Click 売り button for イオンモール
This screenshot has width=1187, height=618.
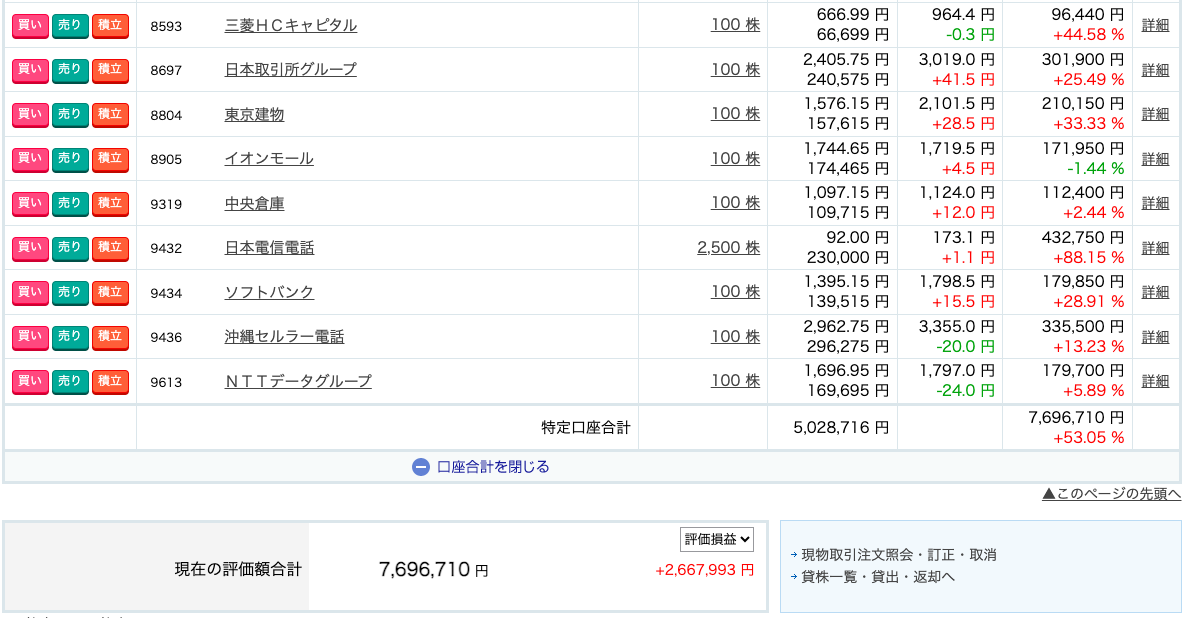[x=70, y=159]
